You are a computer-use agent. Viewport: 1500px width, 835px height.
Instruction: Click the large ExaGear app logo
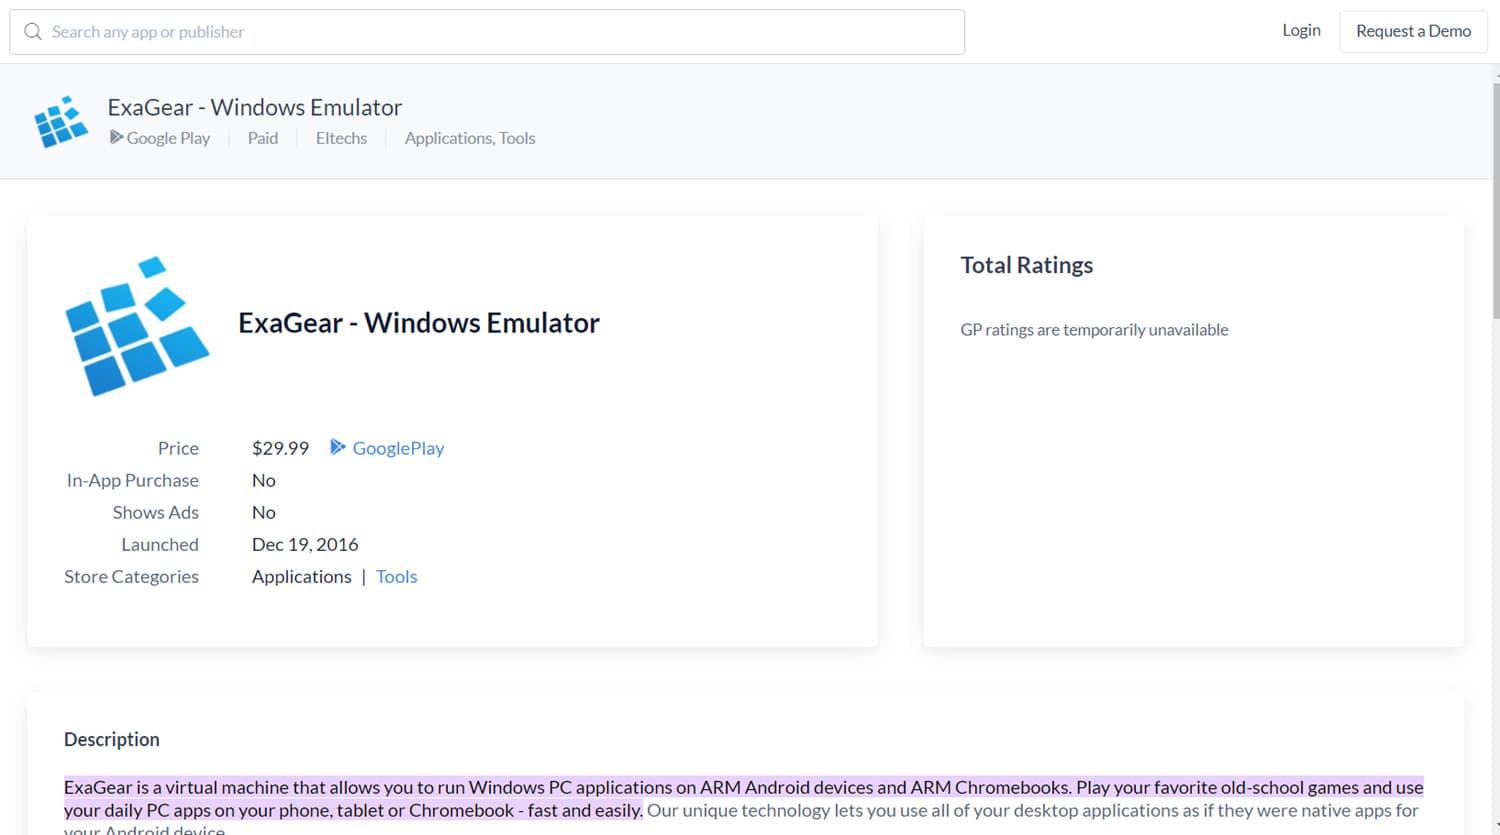(137, 326)
